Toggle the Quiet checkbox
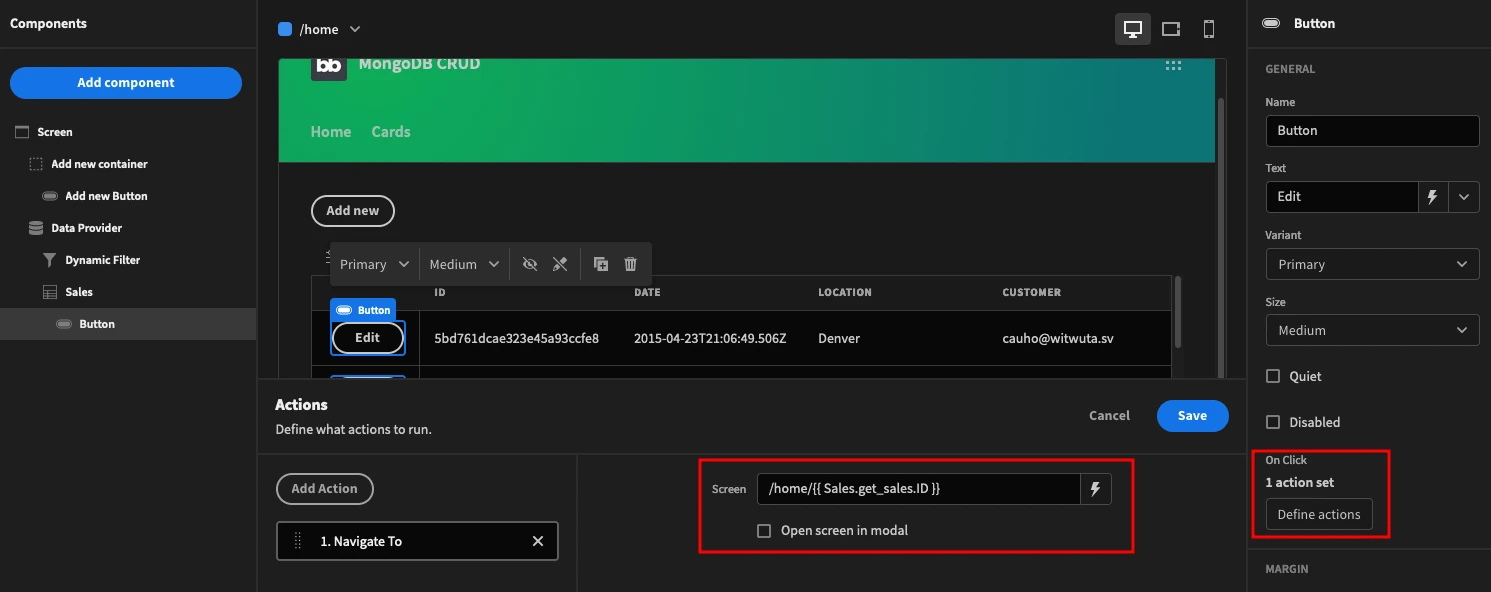The image size is (1491, 592). click(x=1273, y=376)
